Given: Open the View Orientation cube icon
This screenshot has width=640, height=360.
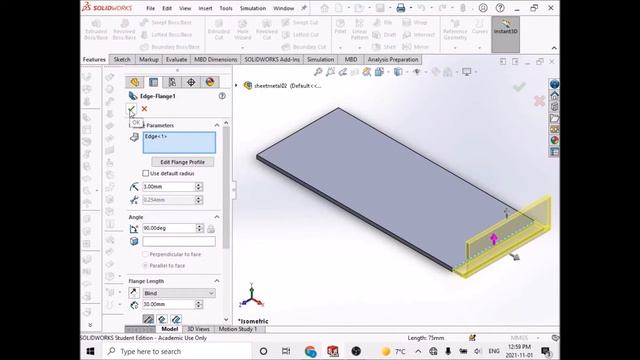Looking at the screenshot, I should [379, 72].
